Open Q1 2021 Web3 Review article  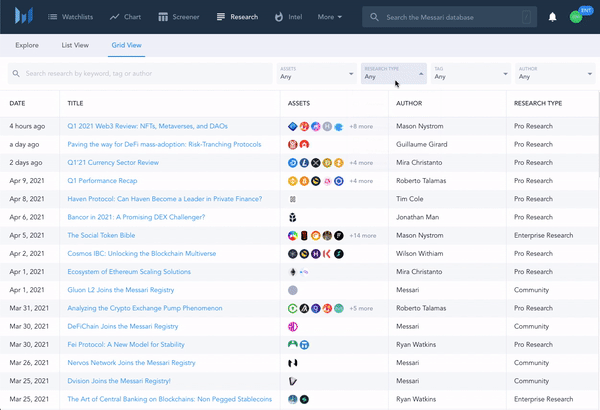click(147, 126)
